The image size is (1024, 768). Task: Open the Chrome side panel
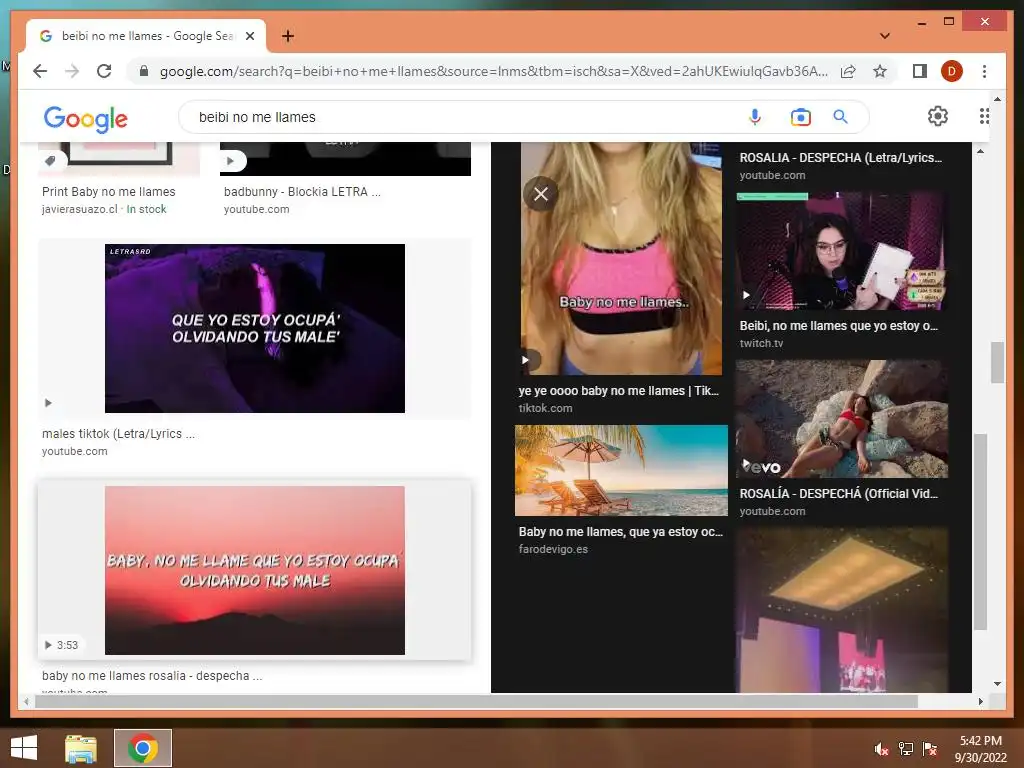920,71
